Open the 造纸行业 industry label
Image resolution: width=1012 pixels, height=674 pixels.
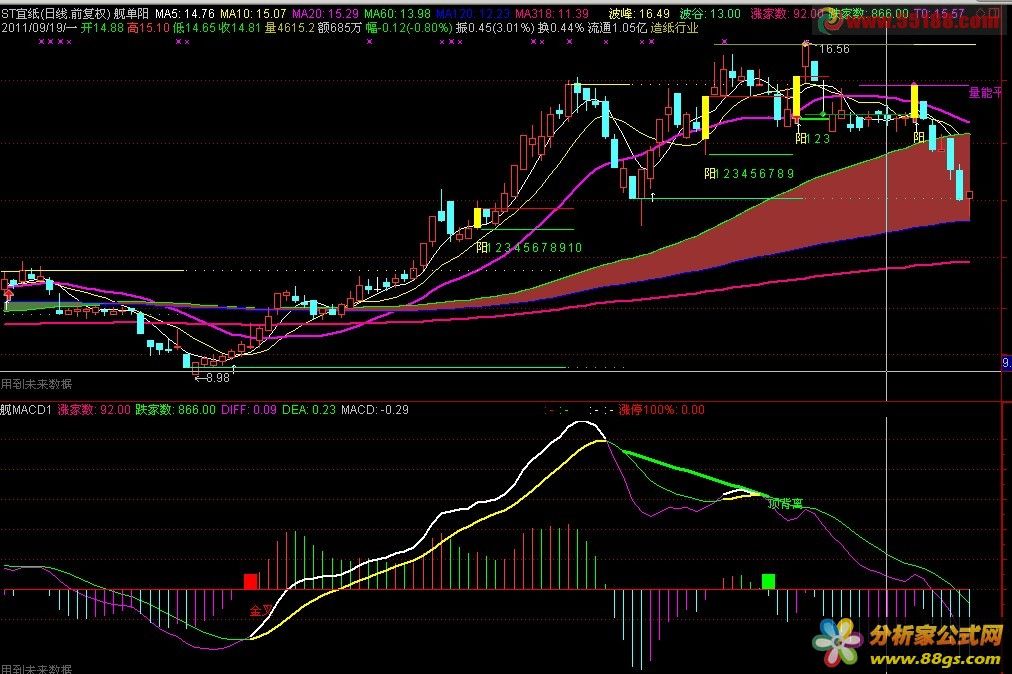pyautogui.click(x=674, y=28)
